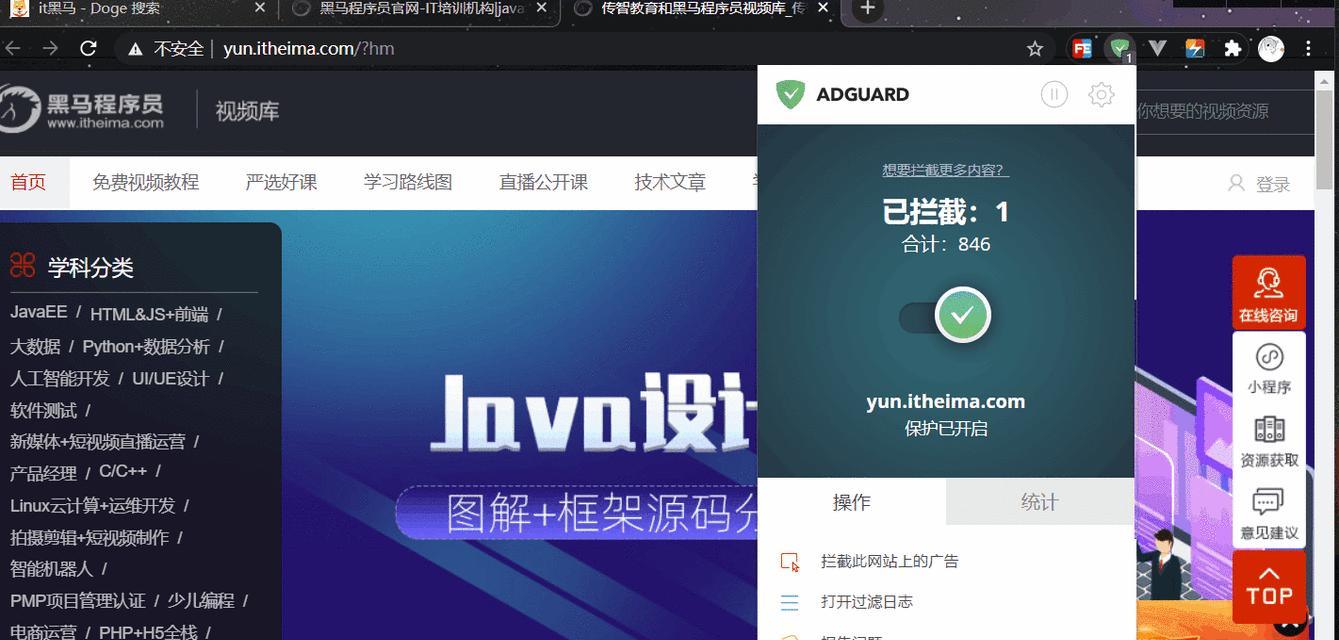Open 技术文章 navigation item
Viewport: 1339px width, 640px height.
670,182
